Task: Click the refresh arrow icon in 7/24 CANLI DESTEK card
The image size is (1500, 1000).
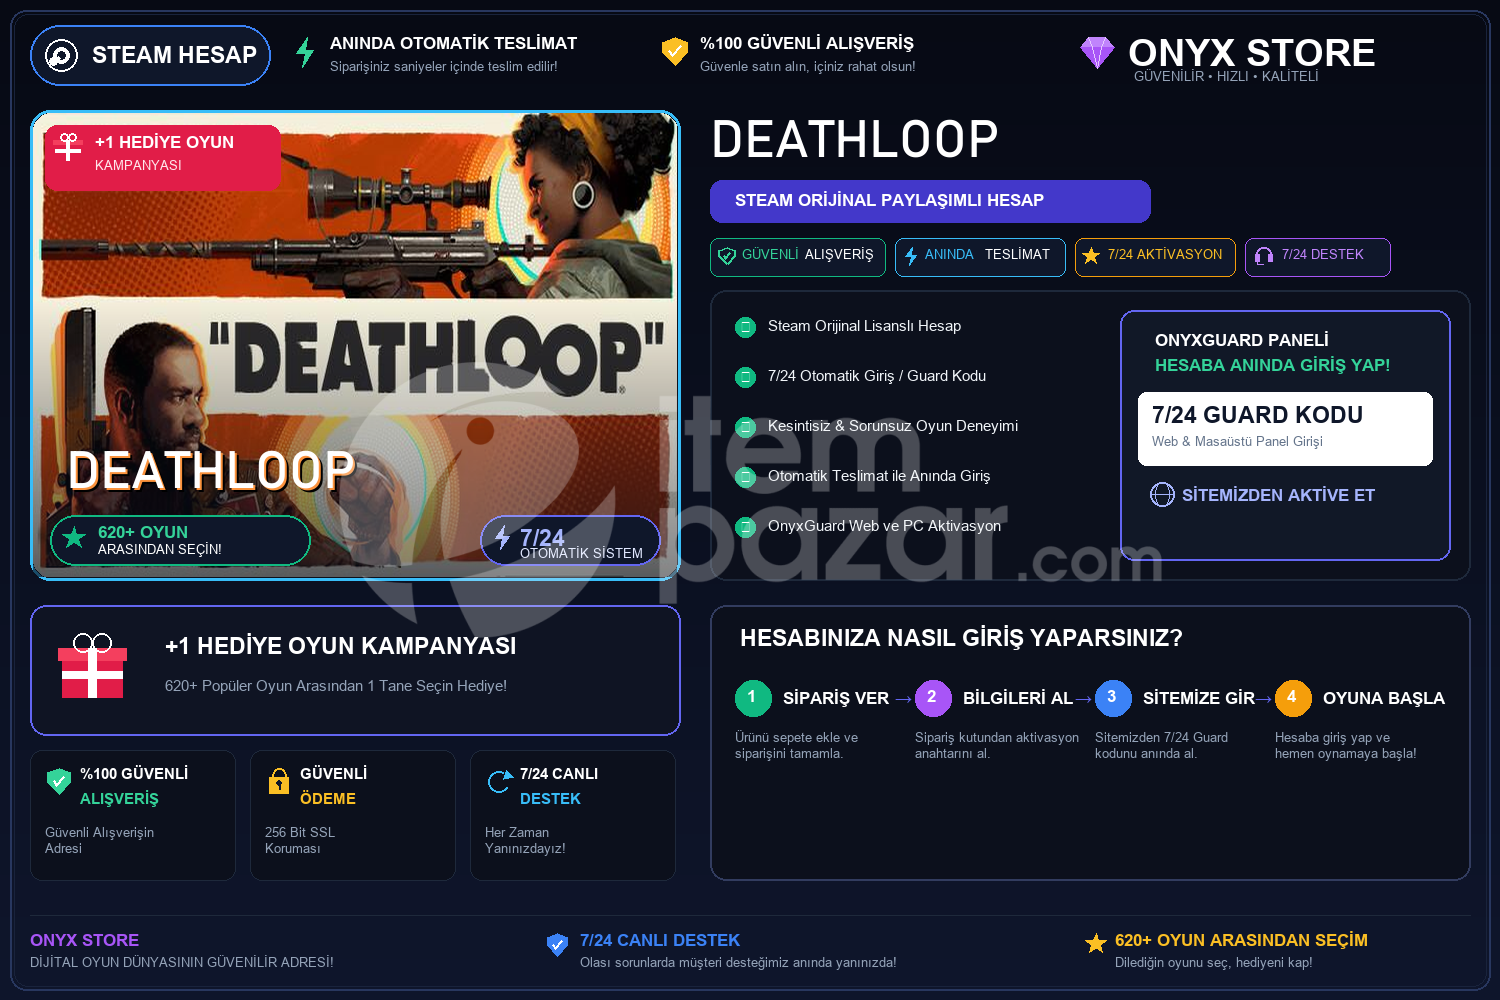Action: click(x=499, y=782)
